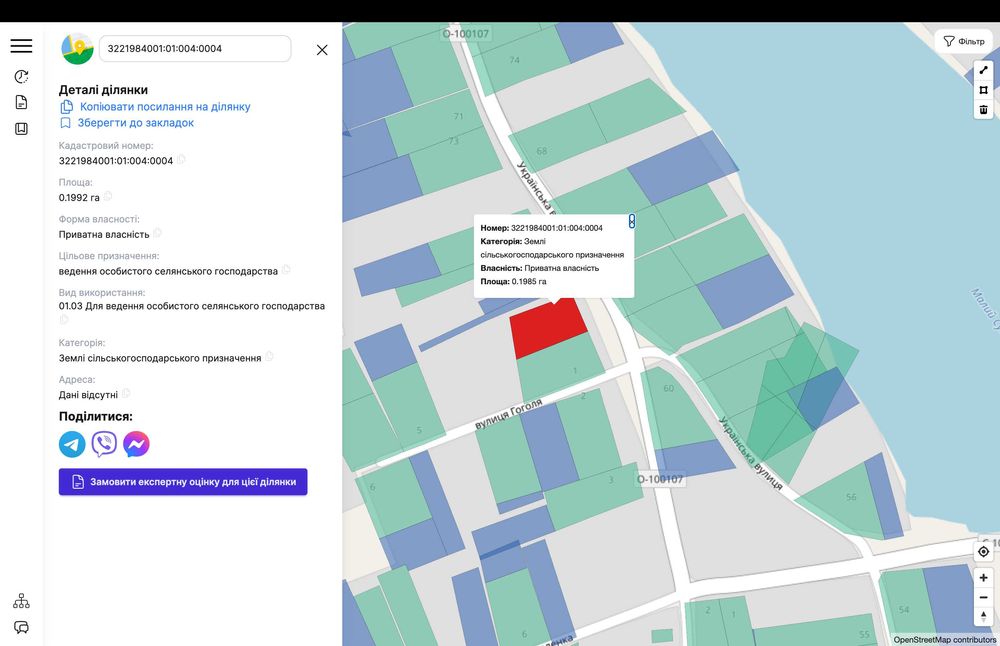This screenshot has height=646, width=1000.
Task: Click the 'Поділитися:' heading
Action: [x=96, y=416]
